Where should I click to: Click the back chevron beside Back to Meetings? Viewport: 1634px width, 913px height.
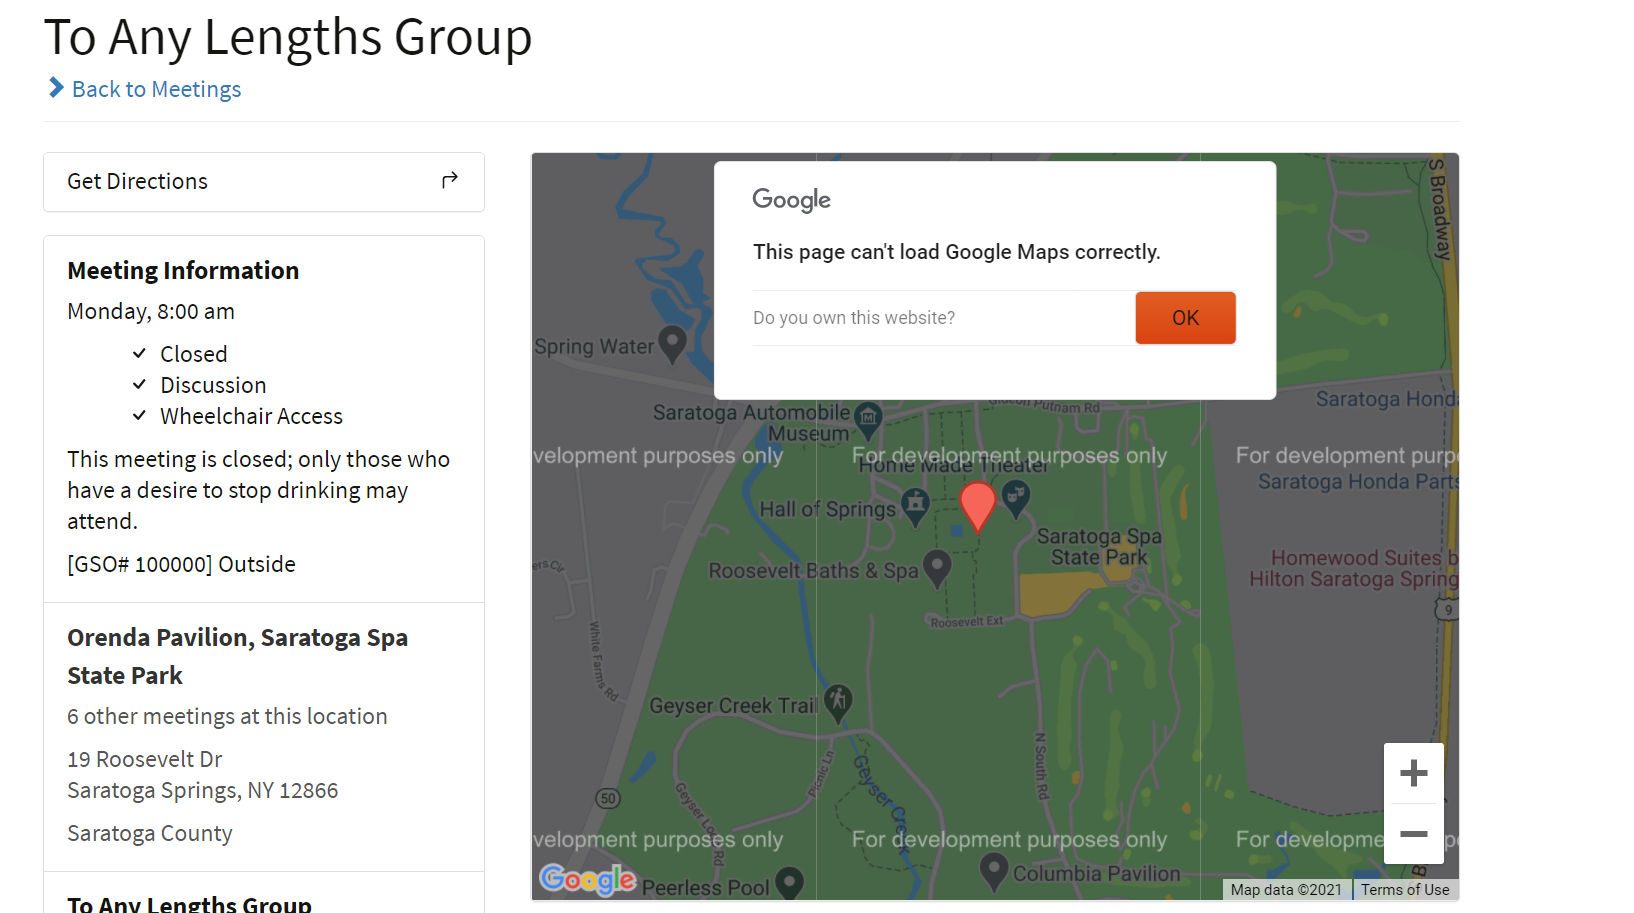click(x=56, y=88)
